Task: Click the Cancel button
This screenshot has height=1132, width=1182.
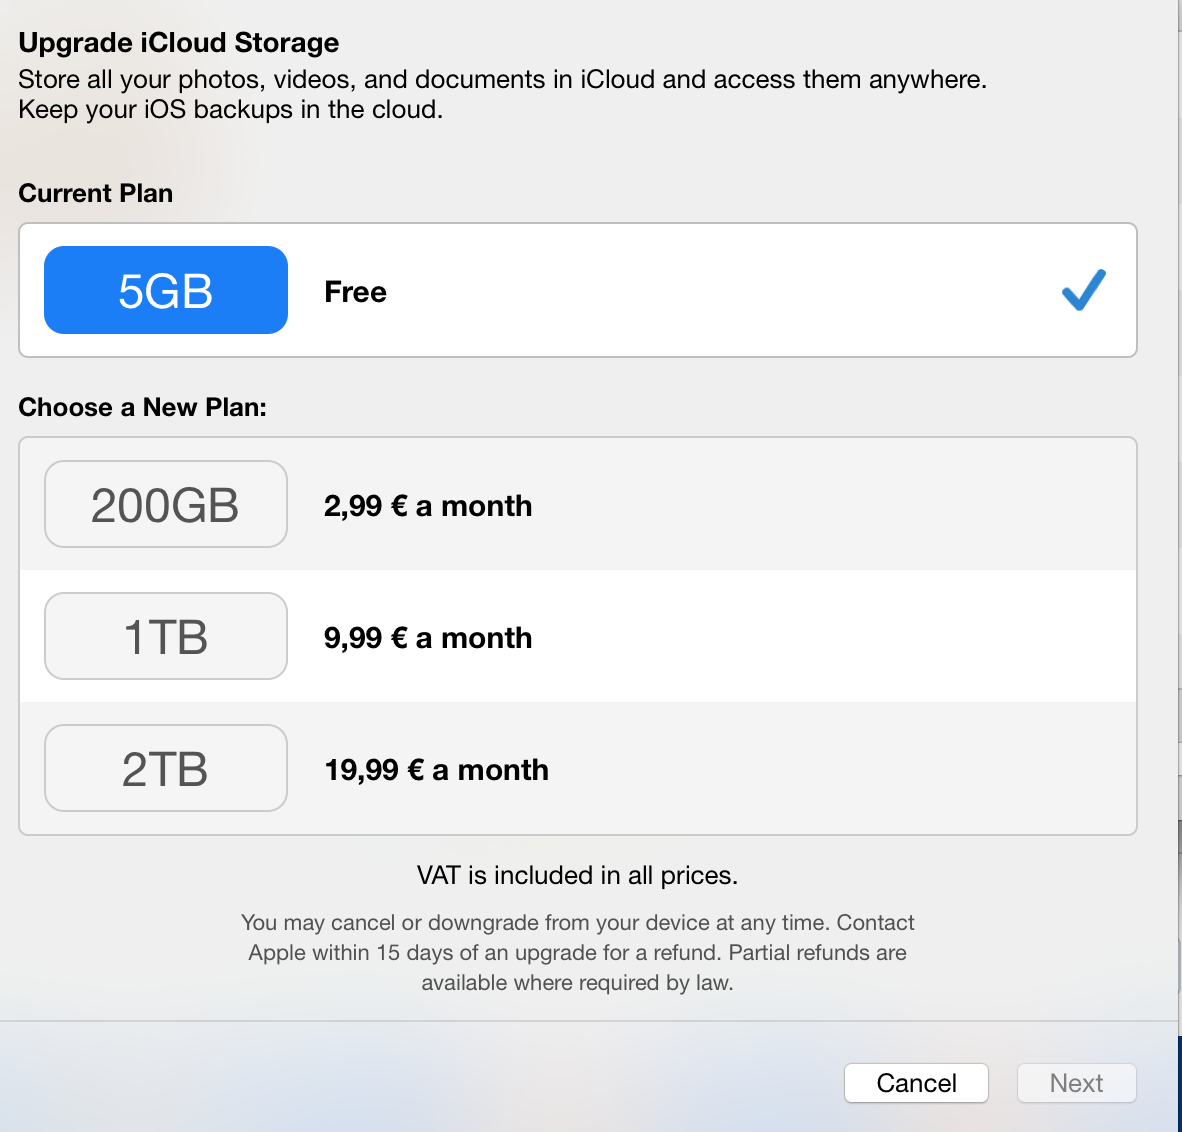Action: (x=916, y=1083)
